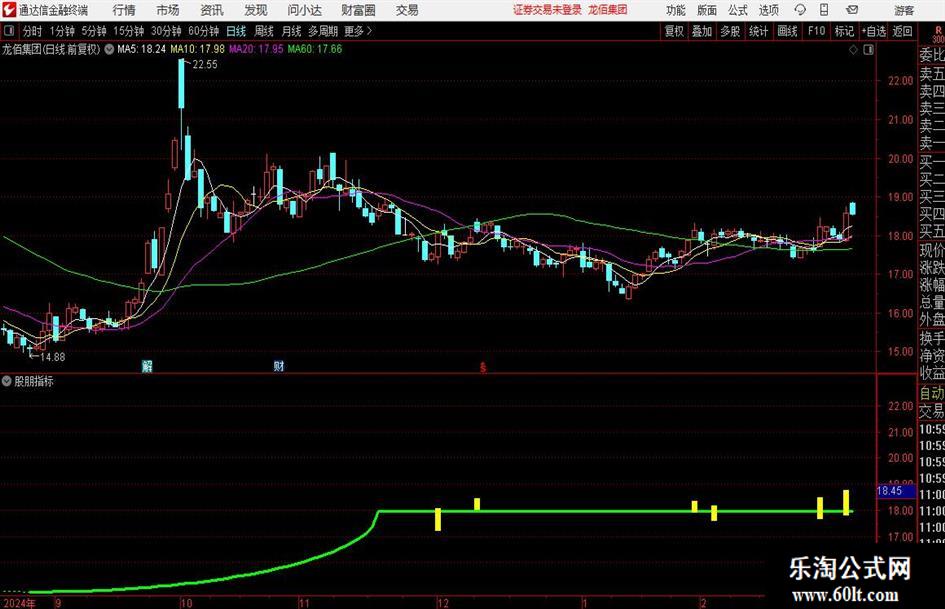This screenshot has width=945, height=609.
Task: Click the MA20: 17.95 label
Action: [256, 49]
